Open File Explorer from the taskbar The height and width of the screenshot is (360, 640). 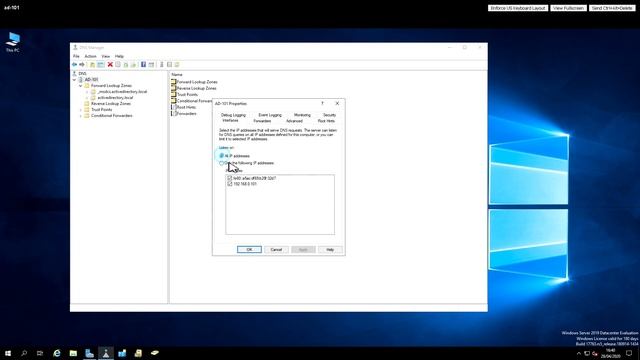click(x=73, y=353)
